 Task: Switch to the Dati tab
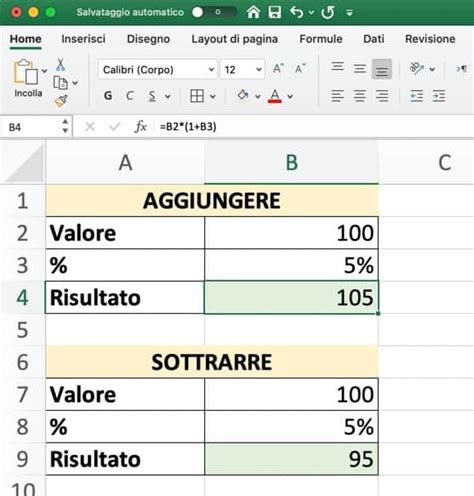373,39
